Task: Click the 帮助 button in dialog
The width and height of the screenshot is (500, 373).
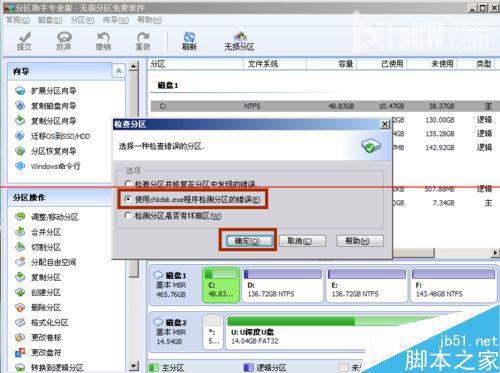Action: coord(360,241)
